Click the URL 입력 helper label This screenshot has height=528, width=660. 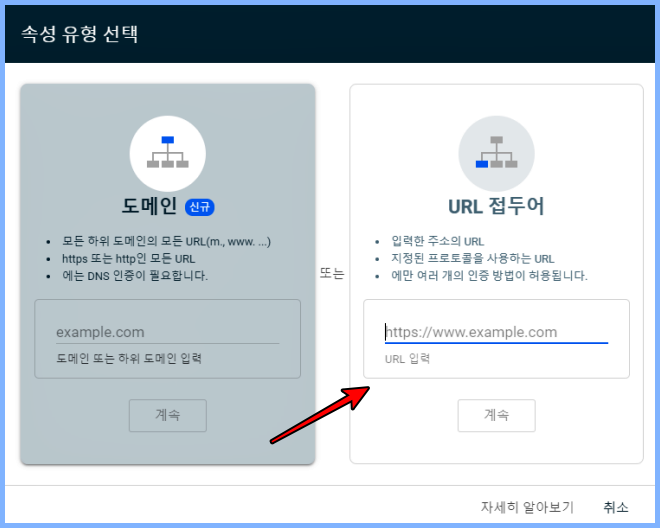coord(407,359)
